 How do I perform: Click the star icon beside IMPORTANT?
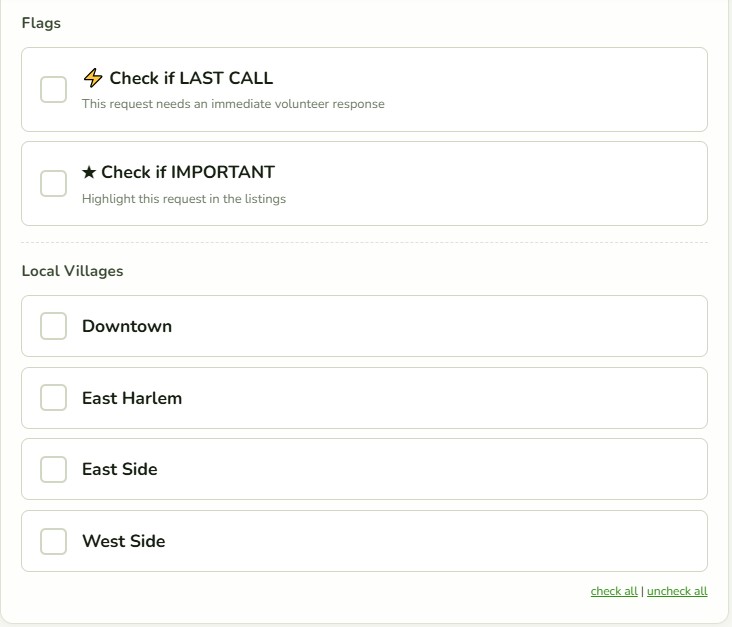coord(89,172)
